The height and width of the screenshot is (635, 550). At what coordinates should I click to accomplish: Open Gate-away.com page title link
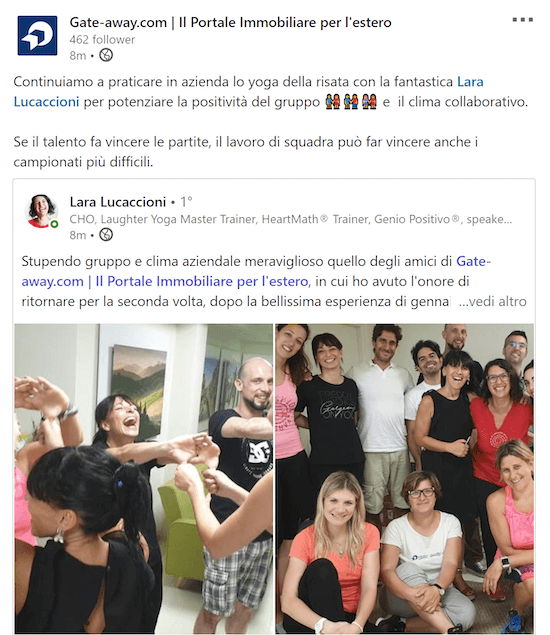230,22
